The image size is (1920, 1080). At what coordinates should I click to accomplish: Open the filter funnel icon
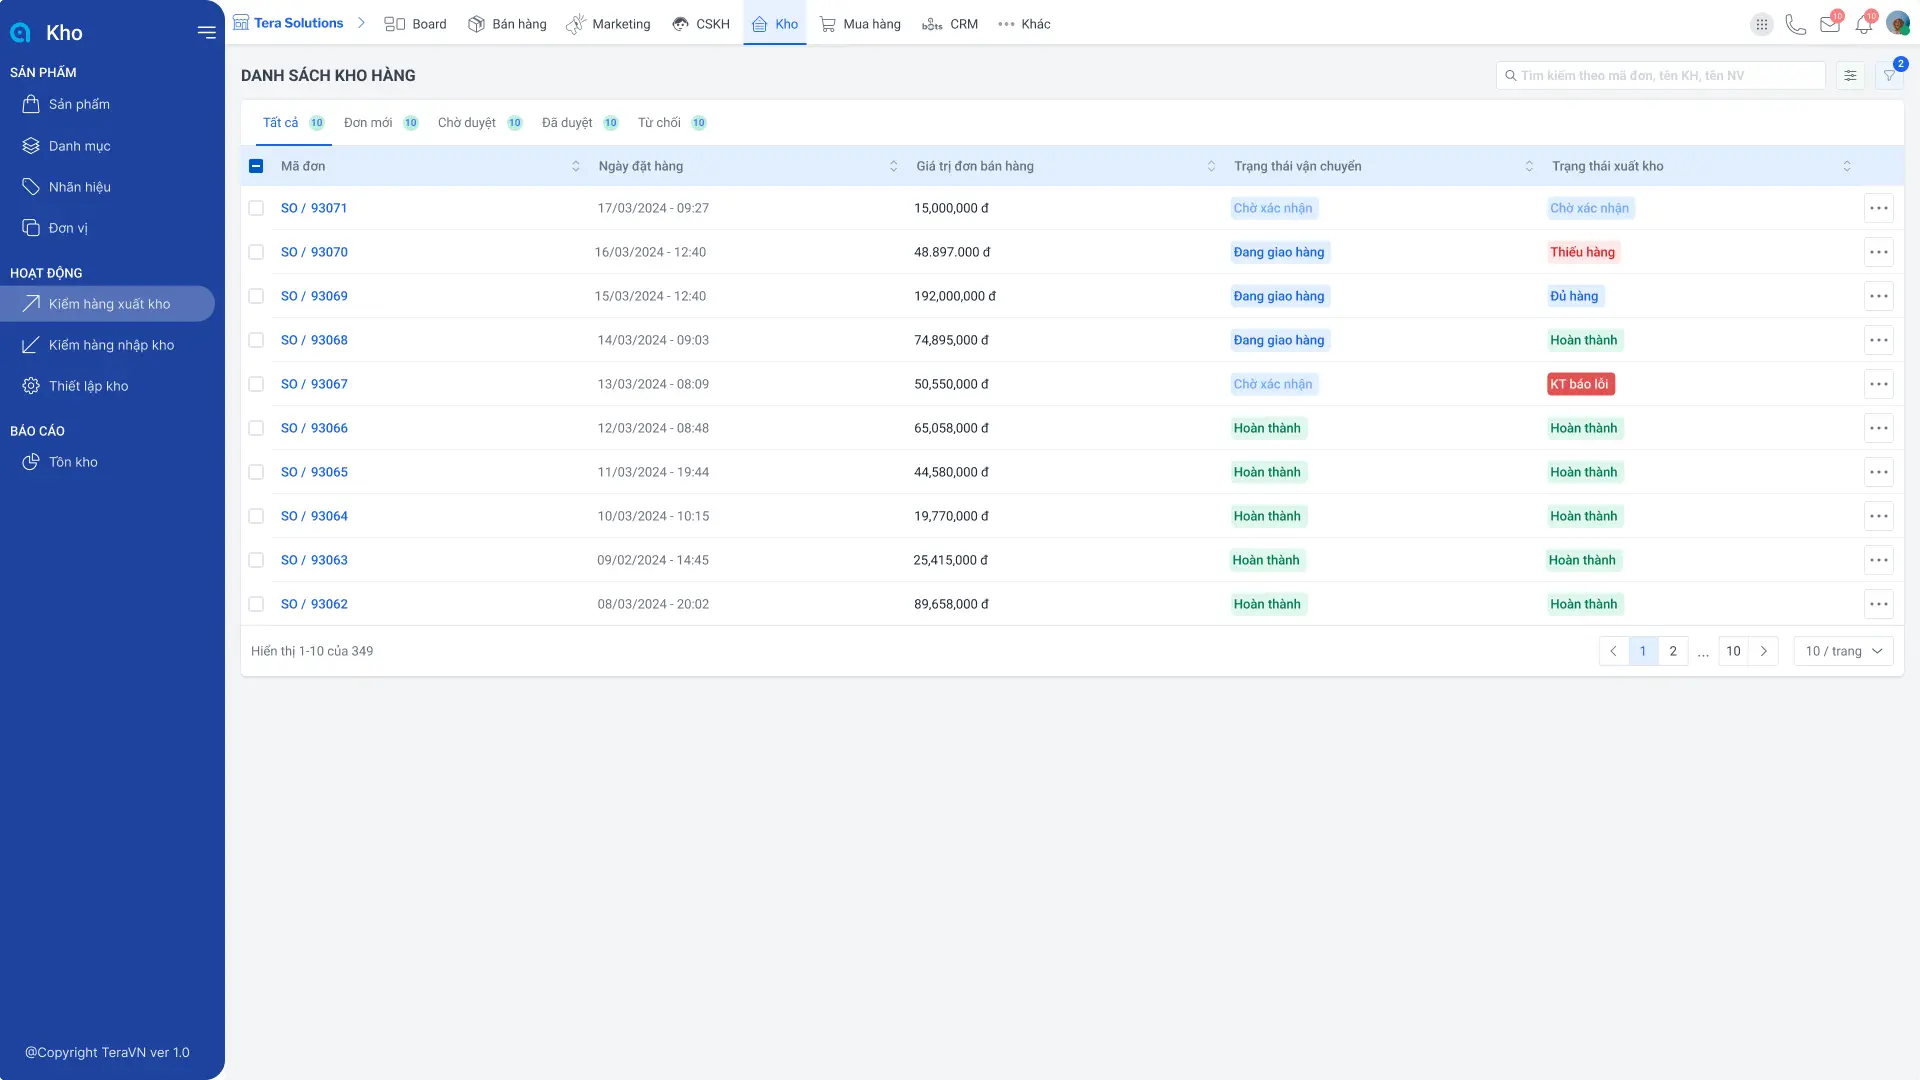1889,76
